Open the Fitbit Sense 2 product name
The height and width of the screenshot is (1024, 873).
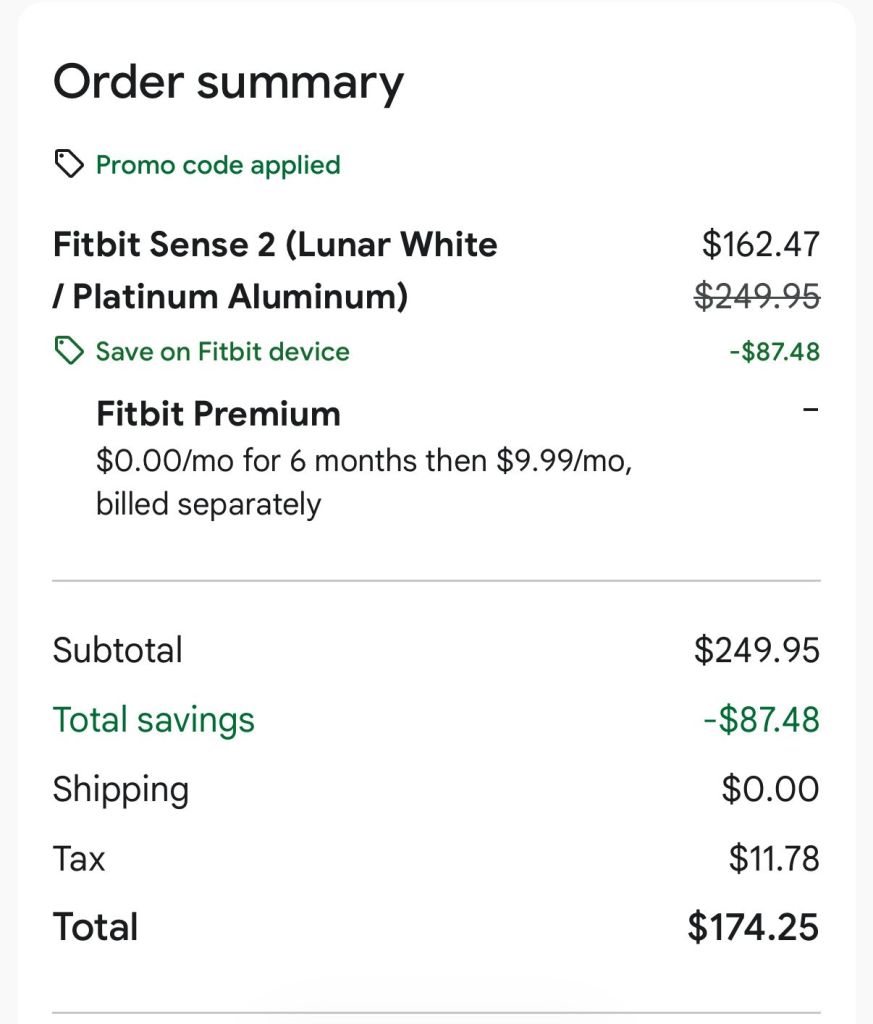275,270
